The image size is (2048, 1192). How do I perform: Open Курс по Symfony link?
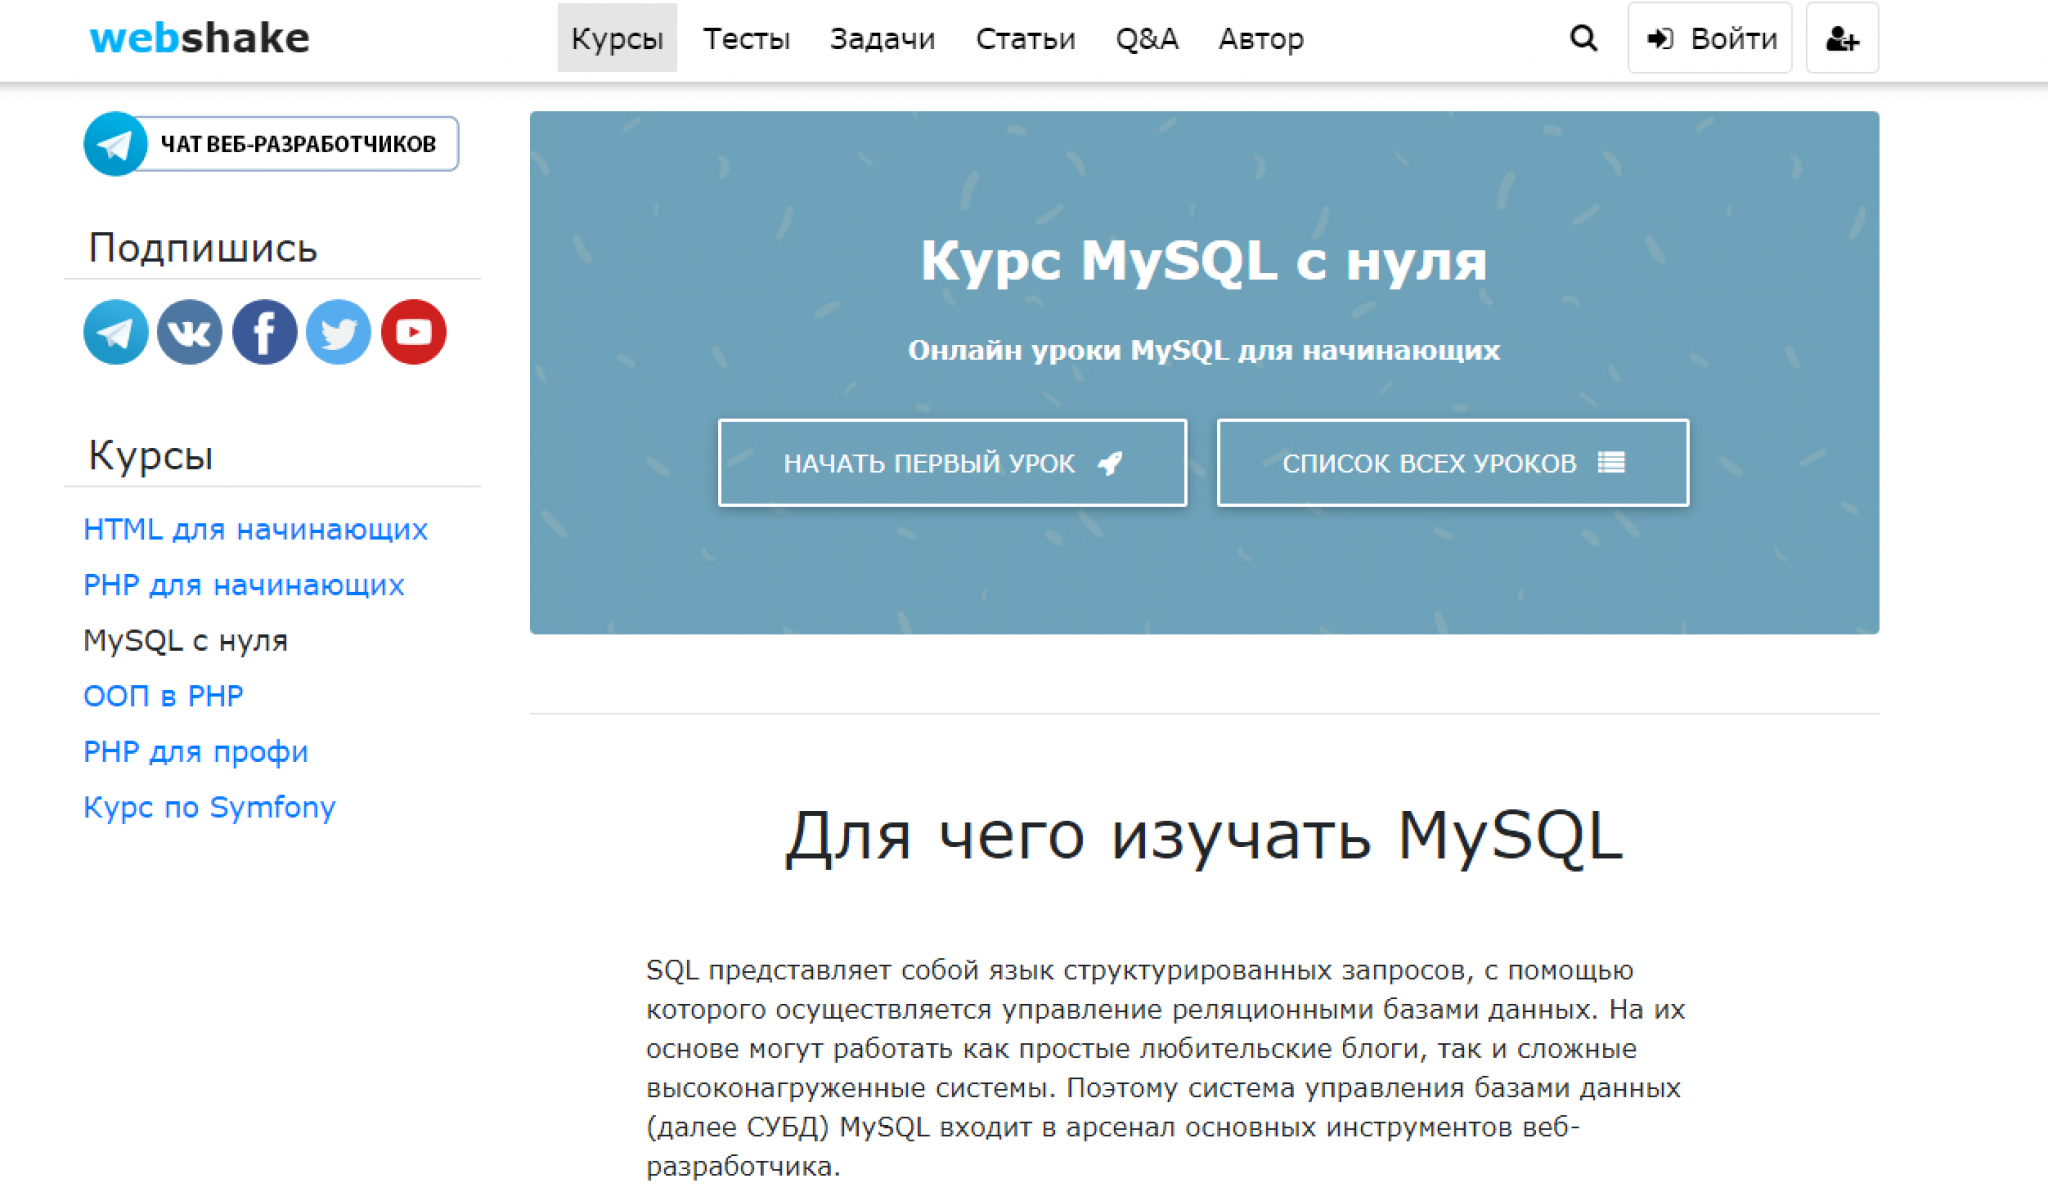tap(209, 807)
